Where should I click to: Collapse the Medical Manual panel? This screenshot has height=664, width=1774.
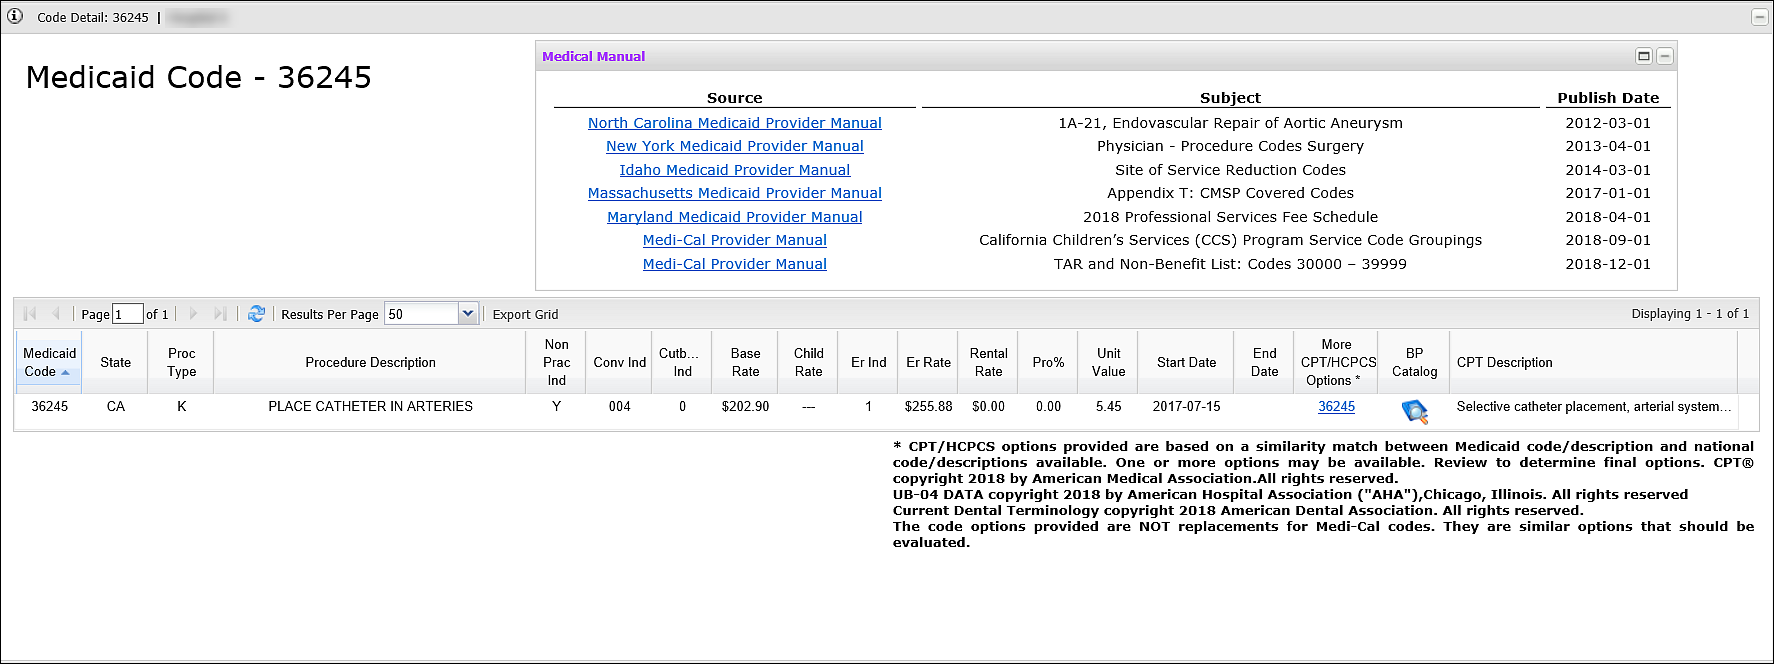tap(1664, 56)
